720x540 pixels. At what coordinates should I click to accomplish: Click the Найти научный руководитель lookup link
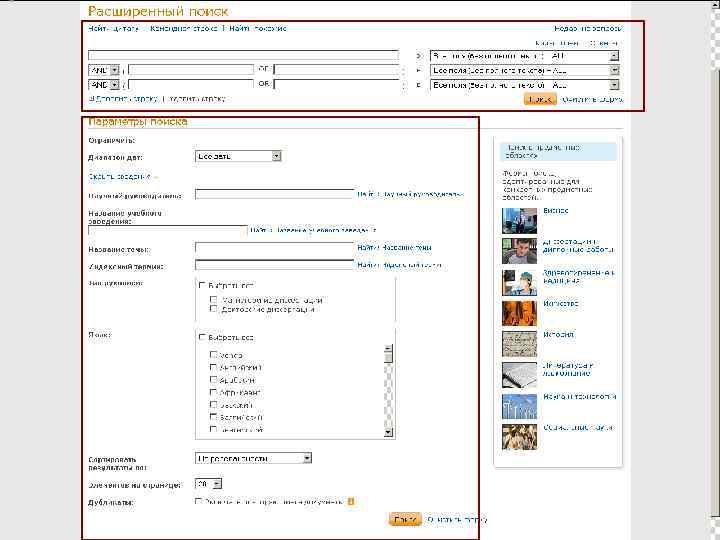[x=411, y=195]
